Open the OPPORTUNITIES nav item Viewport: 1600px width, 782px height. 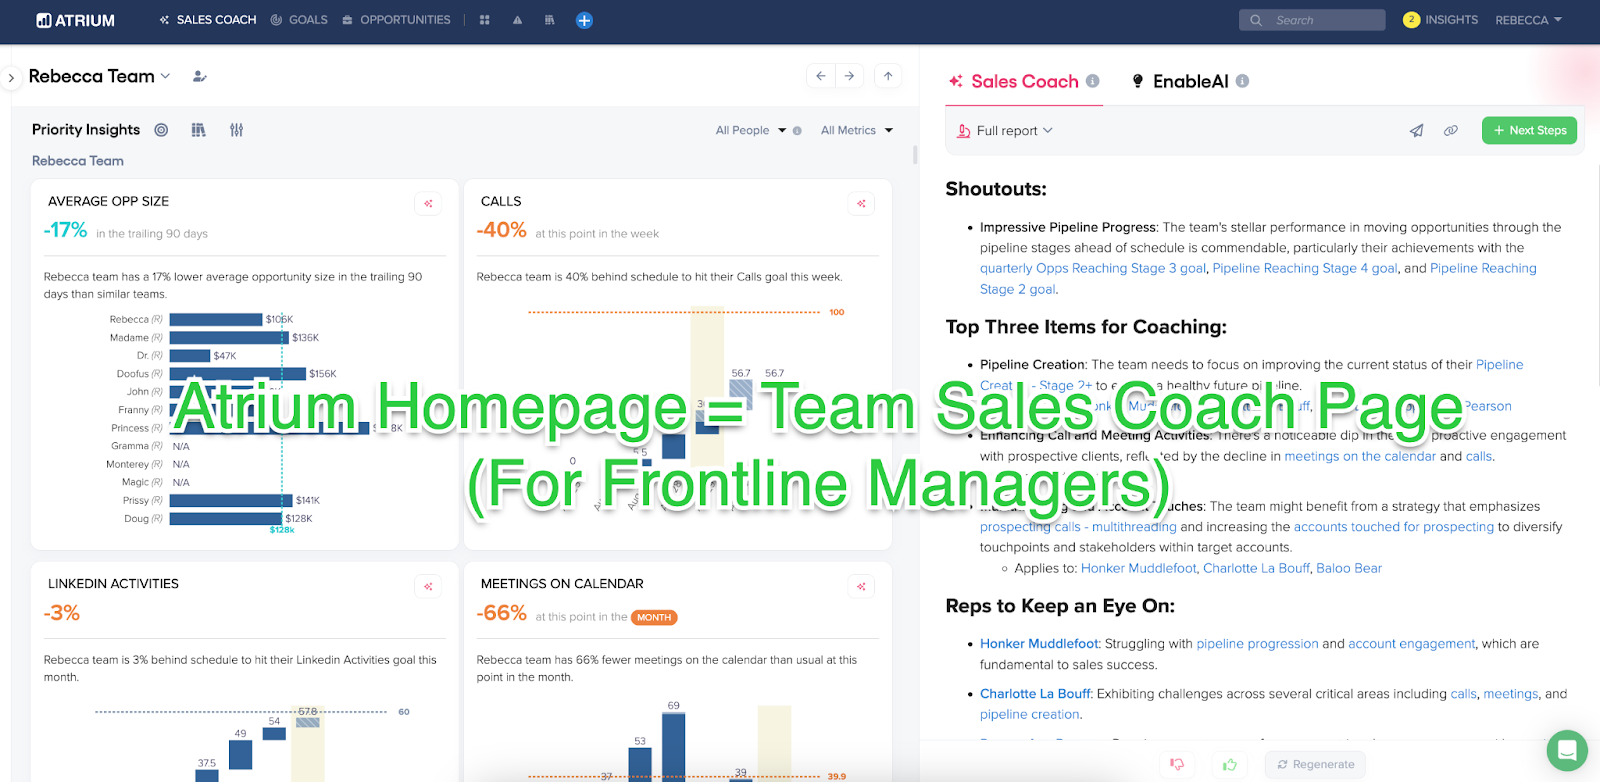point(396,20)
